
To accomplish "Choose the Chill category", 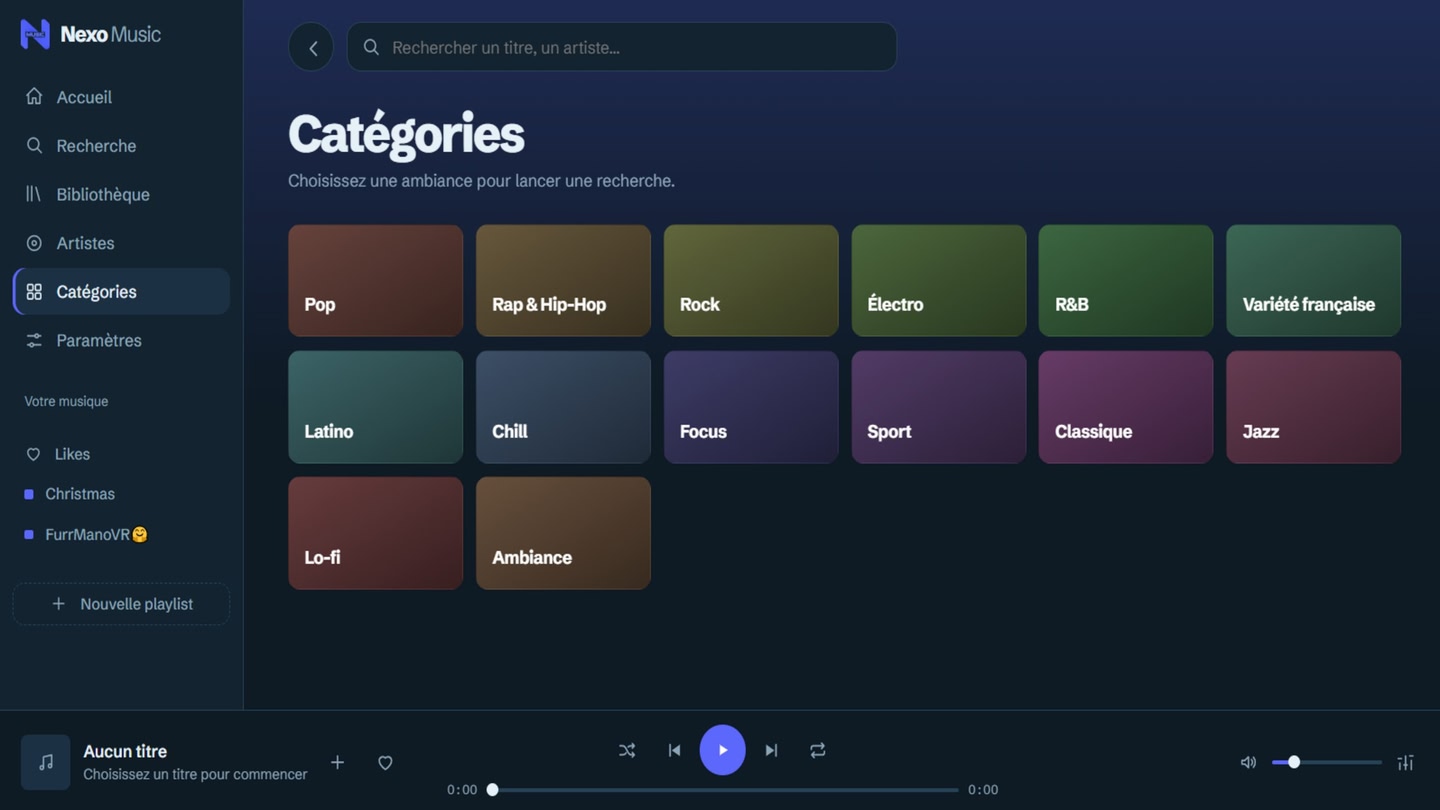I will pyautogui.click(x=563, y=407).
